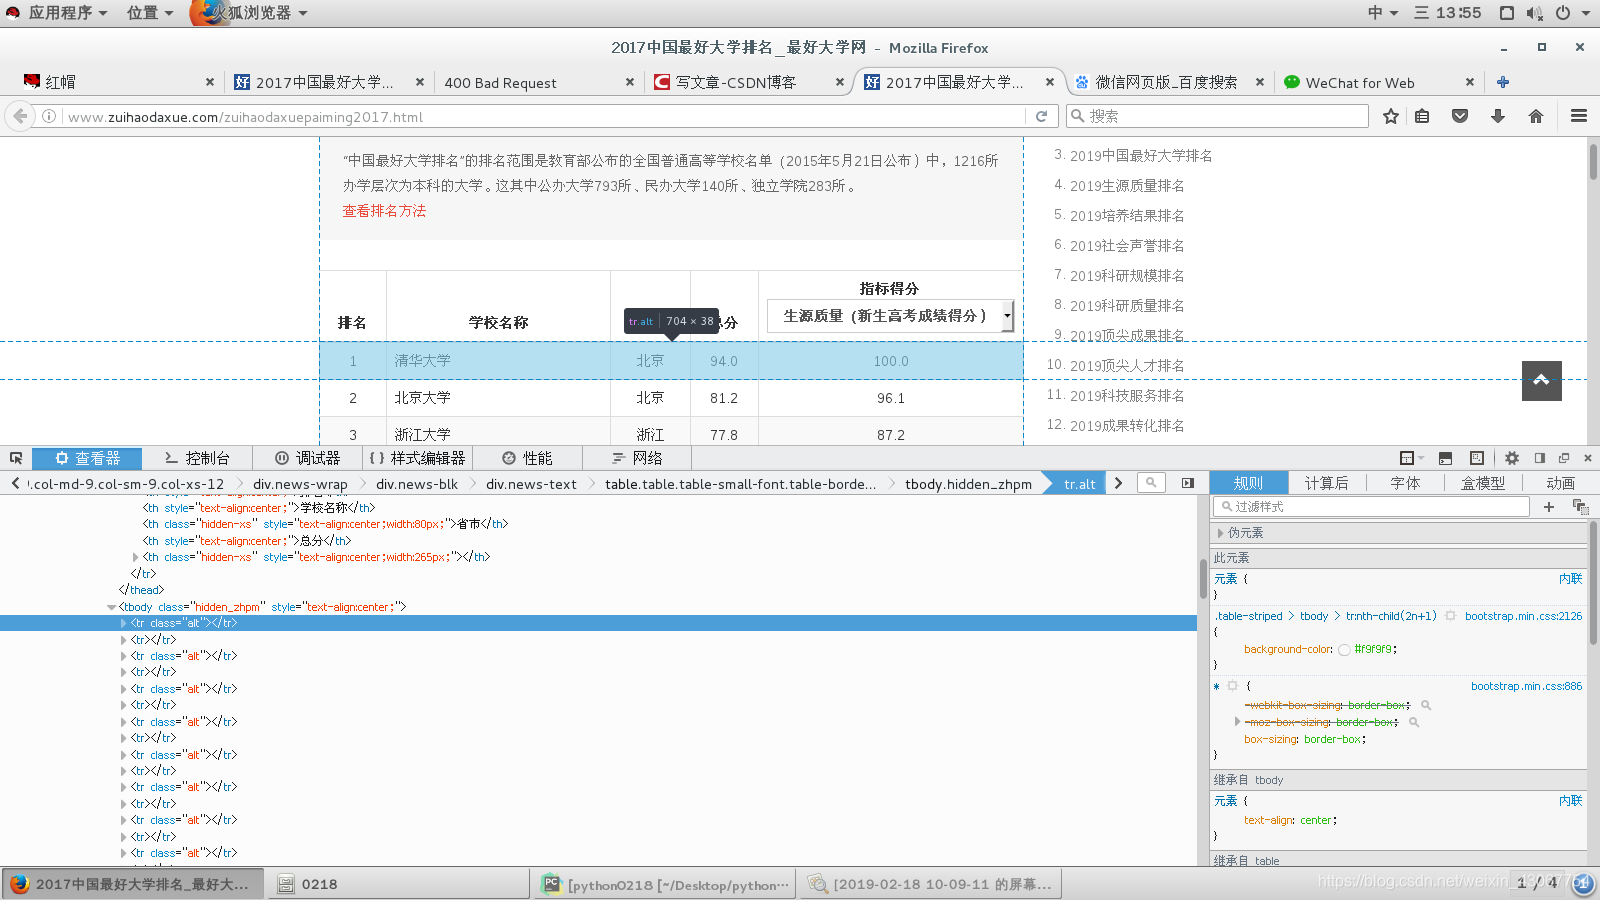Collapse the inspector sidebar pane icon
This screenshot has width=1600, height=900.
tap(1187, 483)
